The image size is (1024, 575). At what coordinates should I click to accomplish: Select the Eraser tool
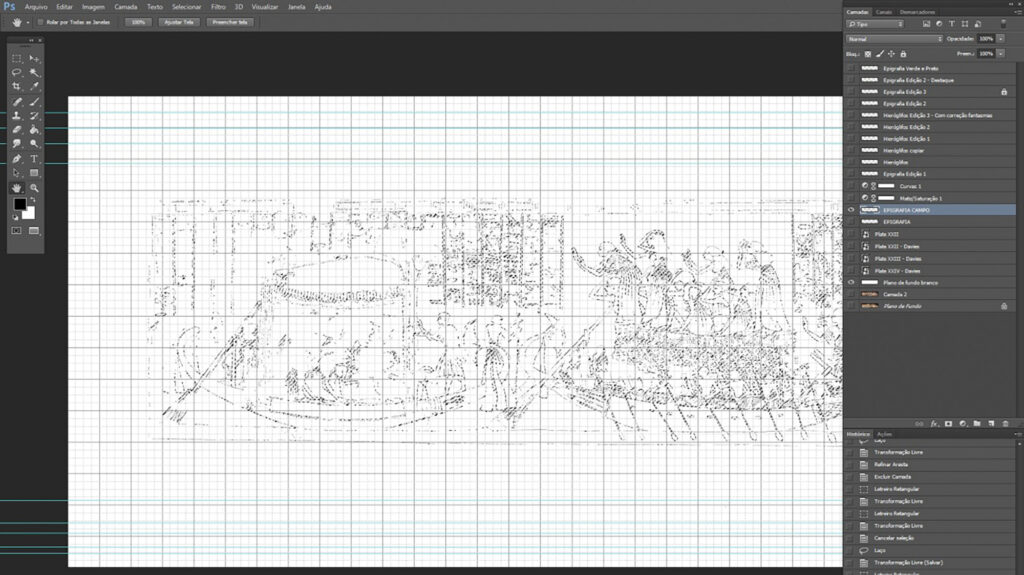pyautogui.click(x=17, y=129)
